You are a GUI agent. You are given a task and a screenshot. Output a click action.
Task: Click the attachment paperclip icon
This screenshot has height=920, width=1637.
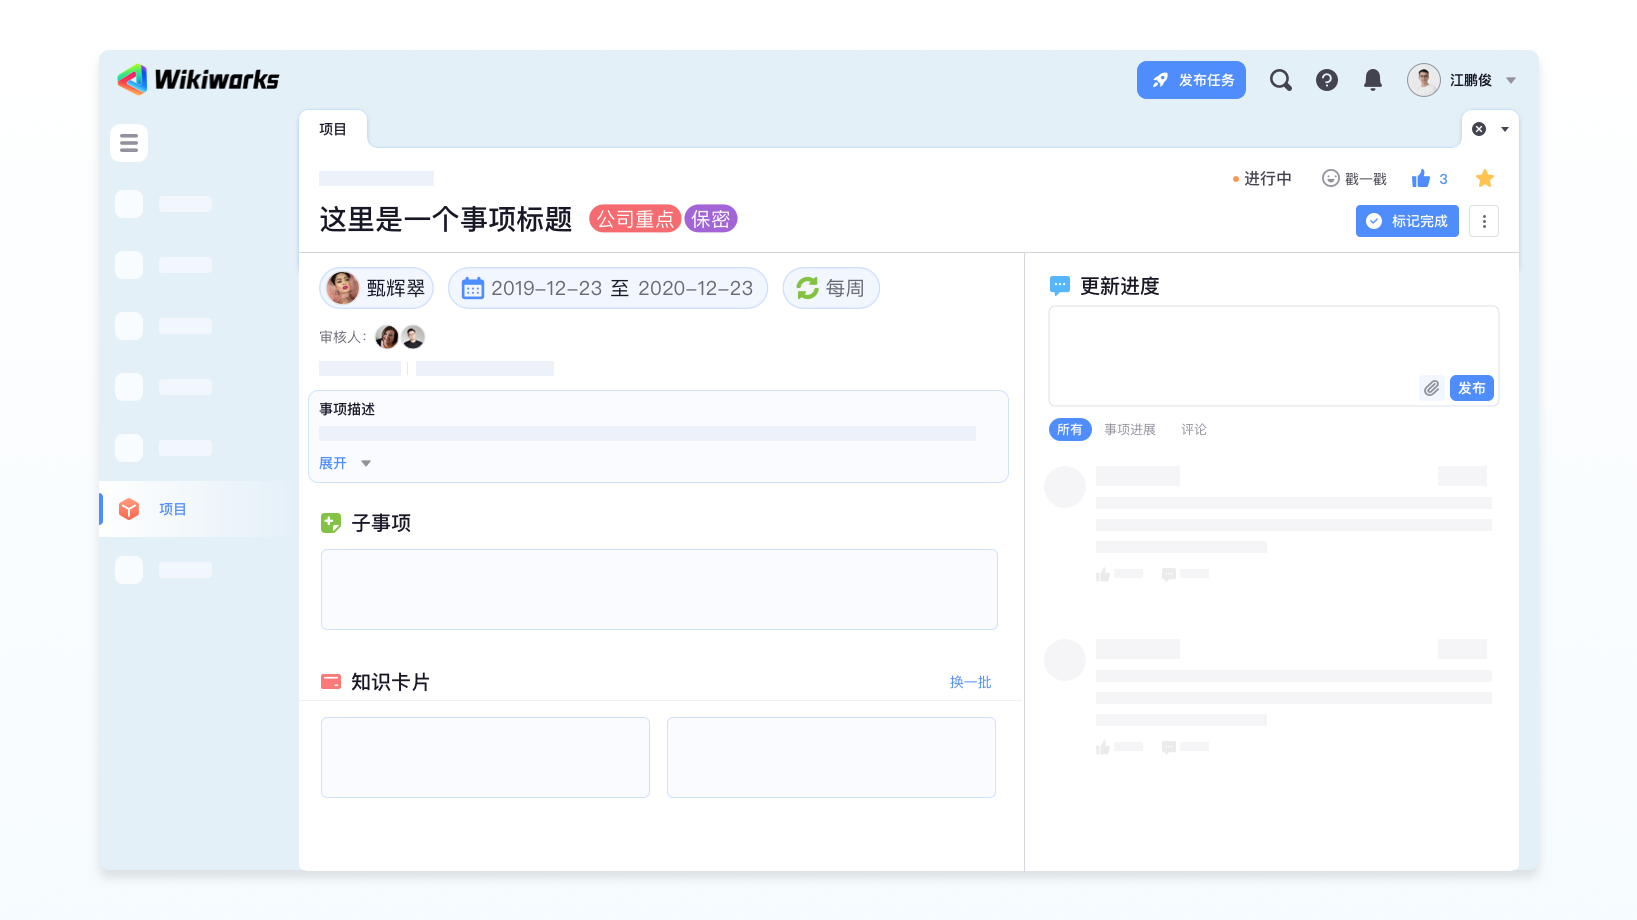tap(1431, 388)
